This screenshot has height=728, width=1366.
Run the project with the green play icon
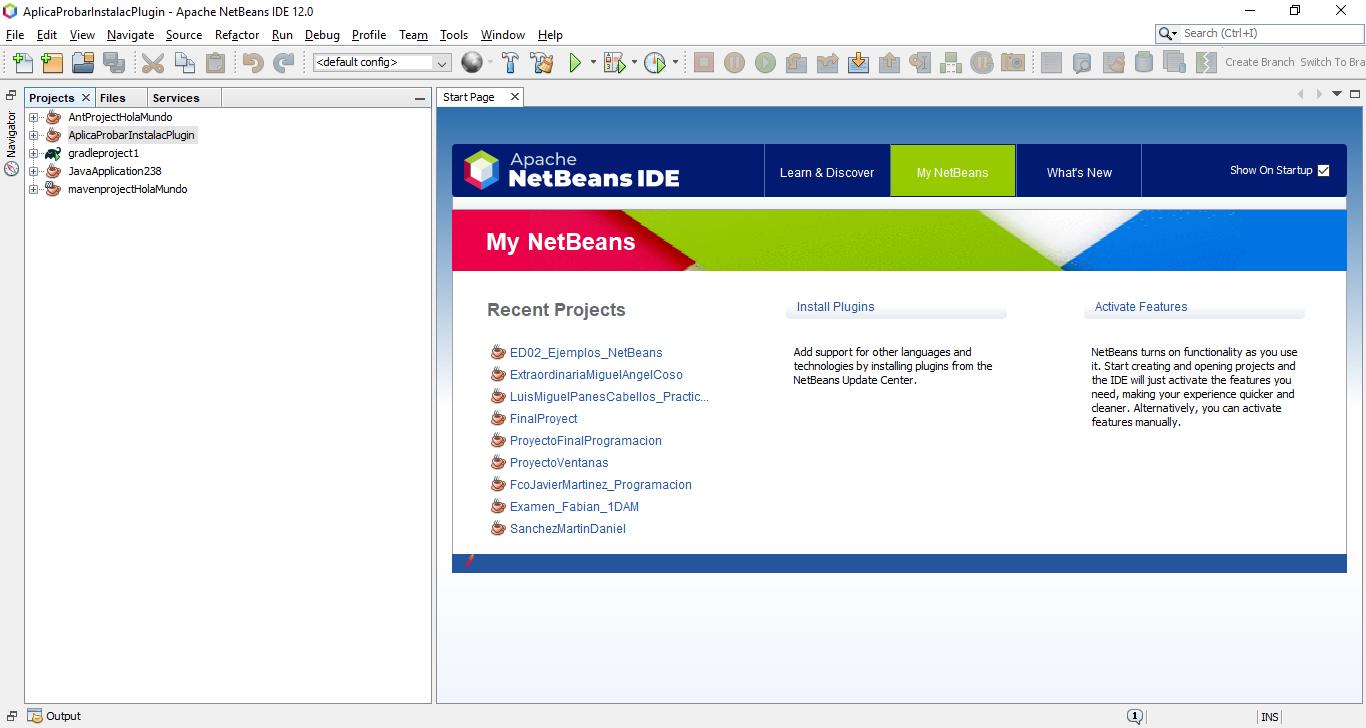(575, 63)
